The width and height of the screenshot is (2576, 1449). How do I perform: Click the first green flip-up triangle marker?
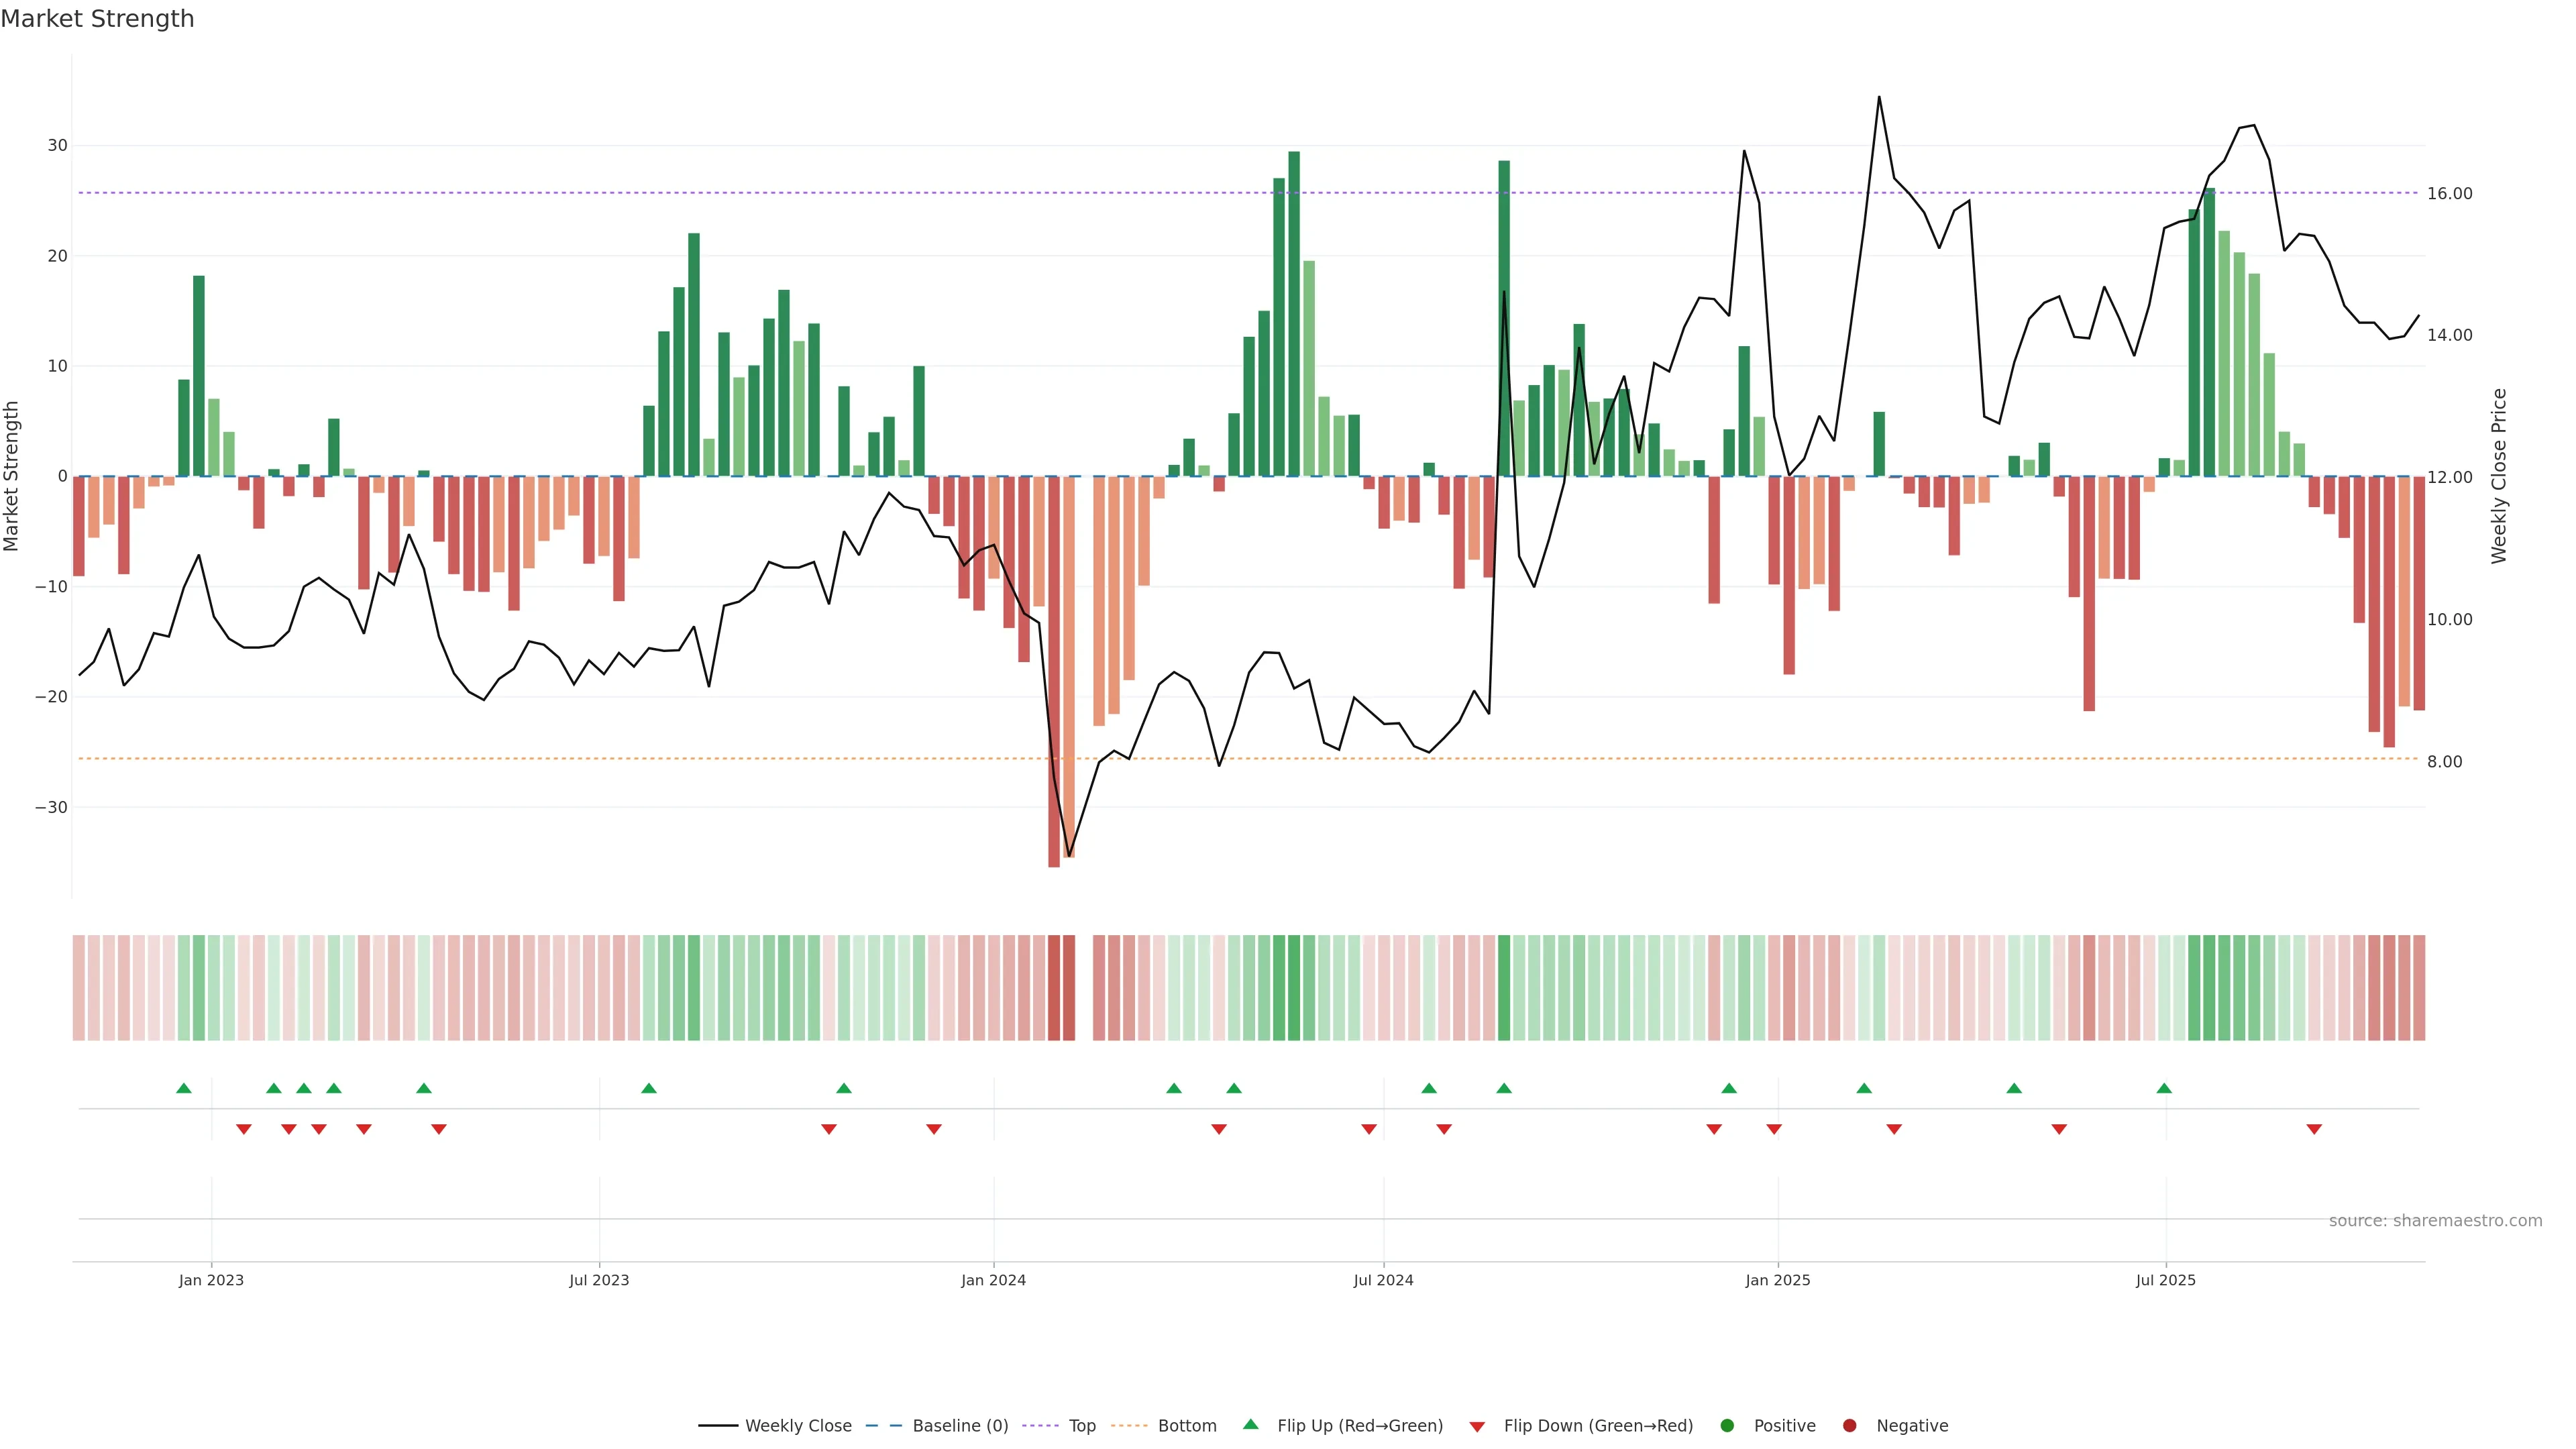184,1088
